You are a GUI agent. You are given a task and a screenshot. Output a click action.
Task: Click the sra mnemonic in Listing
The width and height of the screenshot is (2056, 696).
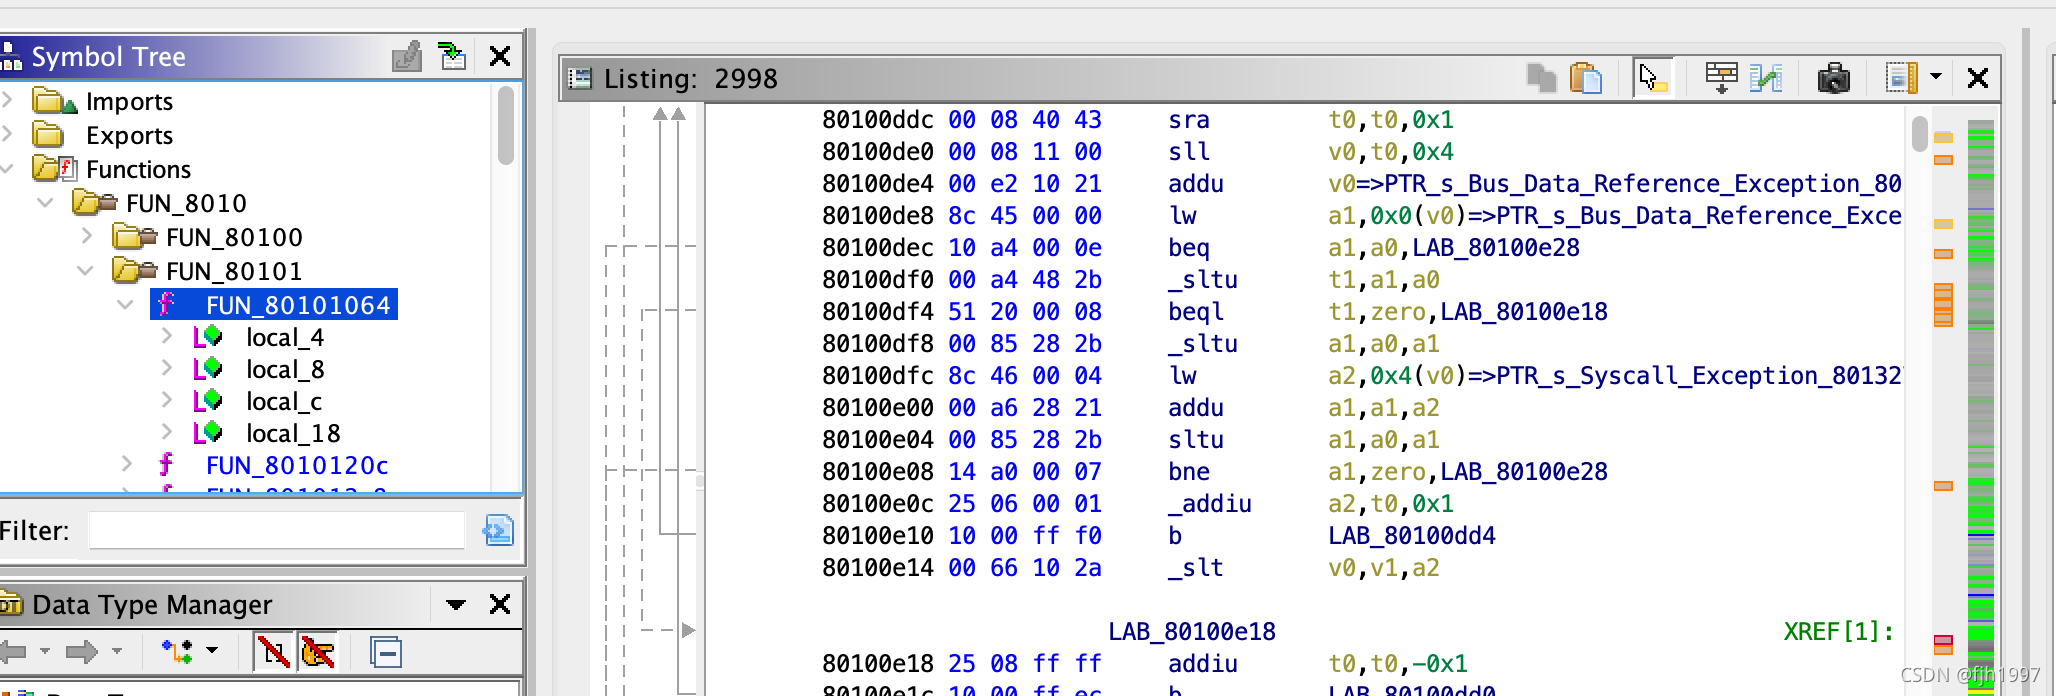pyautogui.click(x=1189, y=120)
